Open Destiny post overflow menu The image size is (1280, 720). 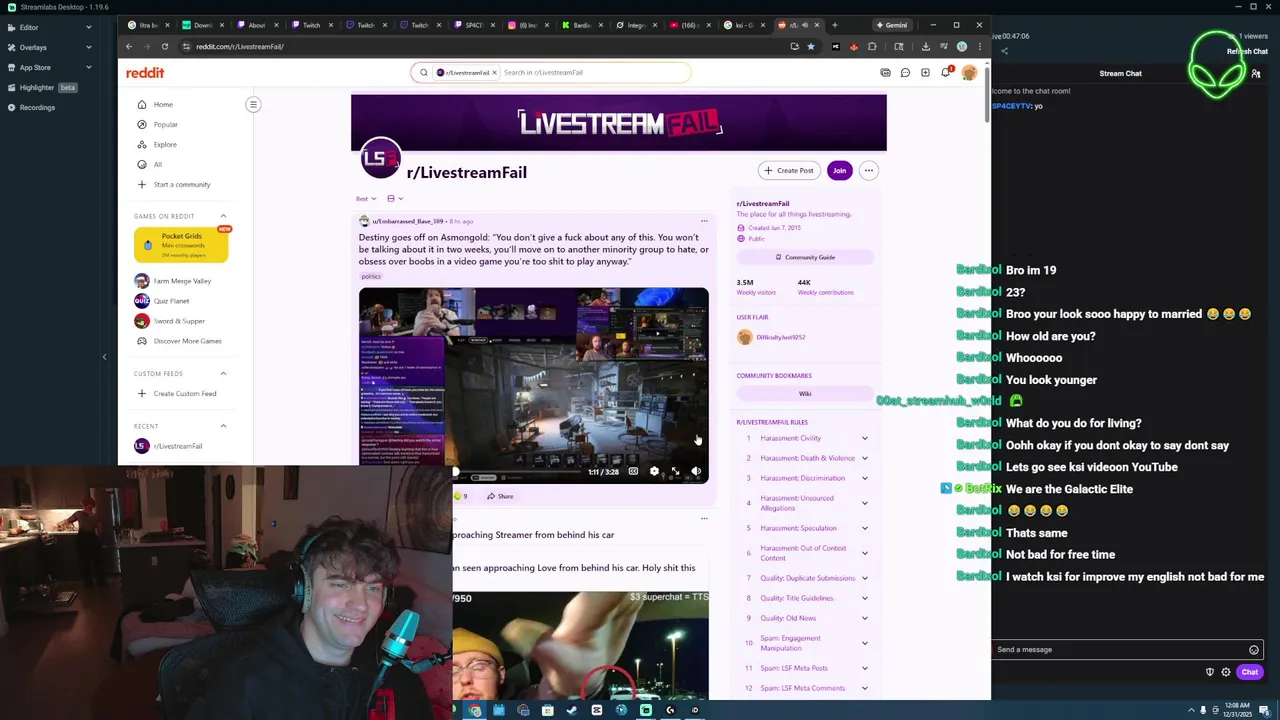704,221
